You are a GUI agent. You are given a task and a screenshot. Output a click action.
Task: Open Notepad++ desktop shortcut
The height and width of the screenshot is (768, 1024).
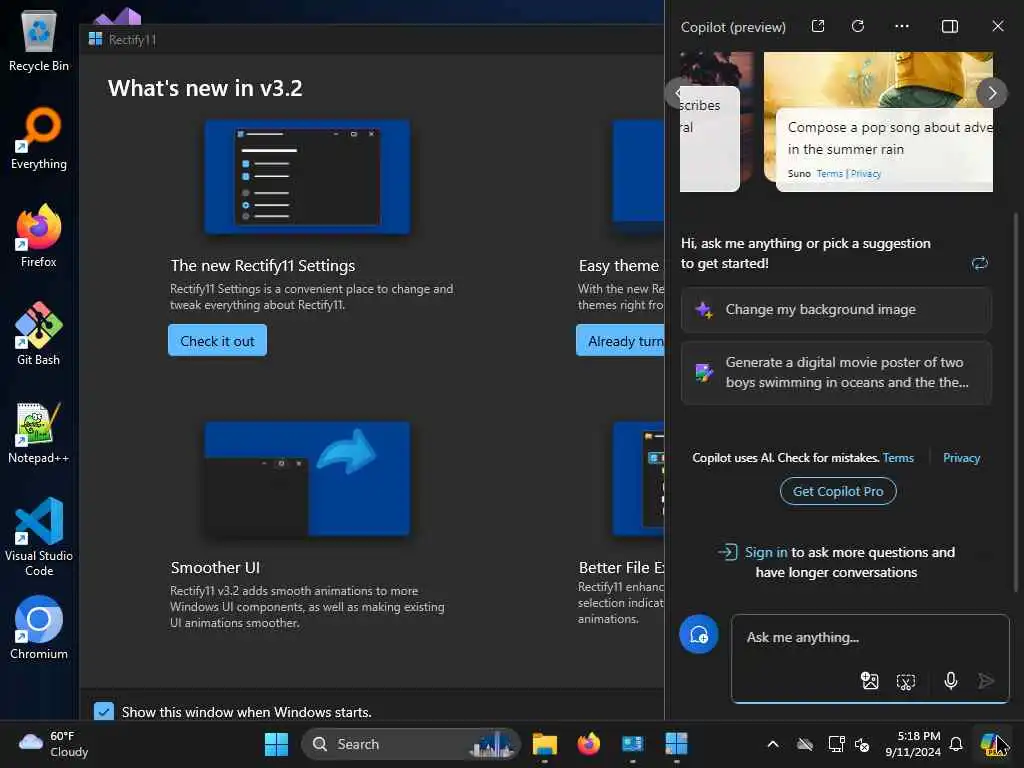pos(39,432)
